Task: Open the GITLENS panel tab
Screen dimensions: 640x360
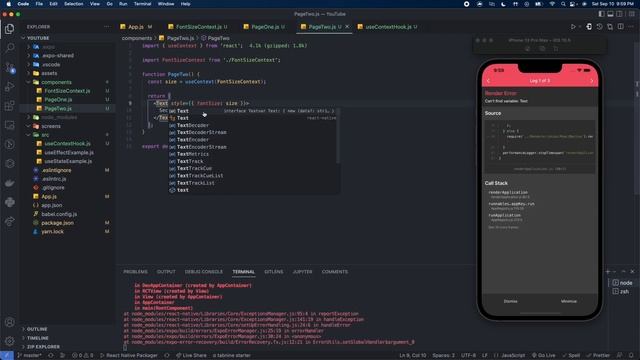Action: [273, 272]
